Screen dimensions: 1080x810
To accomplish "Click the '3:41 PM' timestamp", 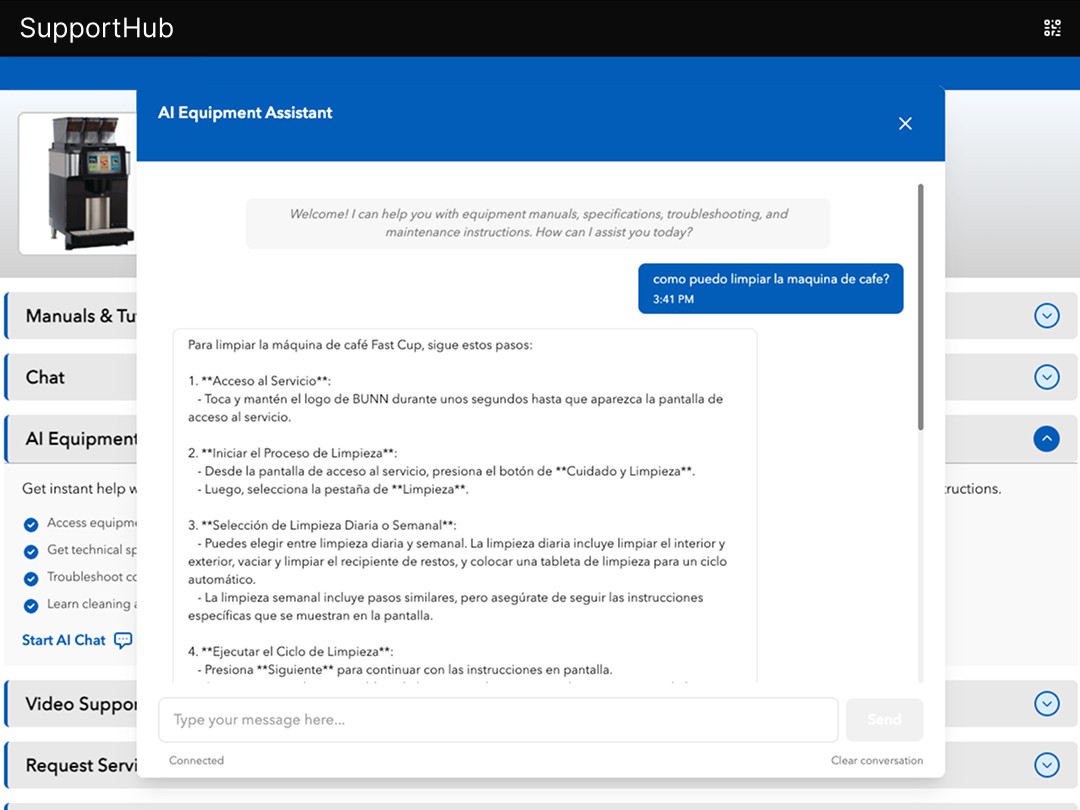I will (x=673, y=300).
